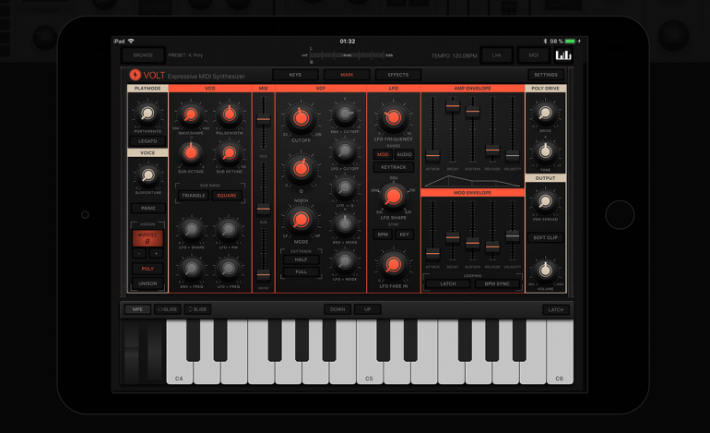Set LFO range to Mod

tap(383, 155)
